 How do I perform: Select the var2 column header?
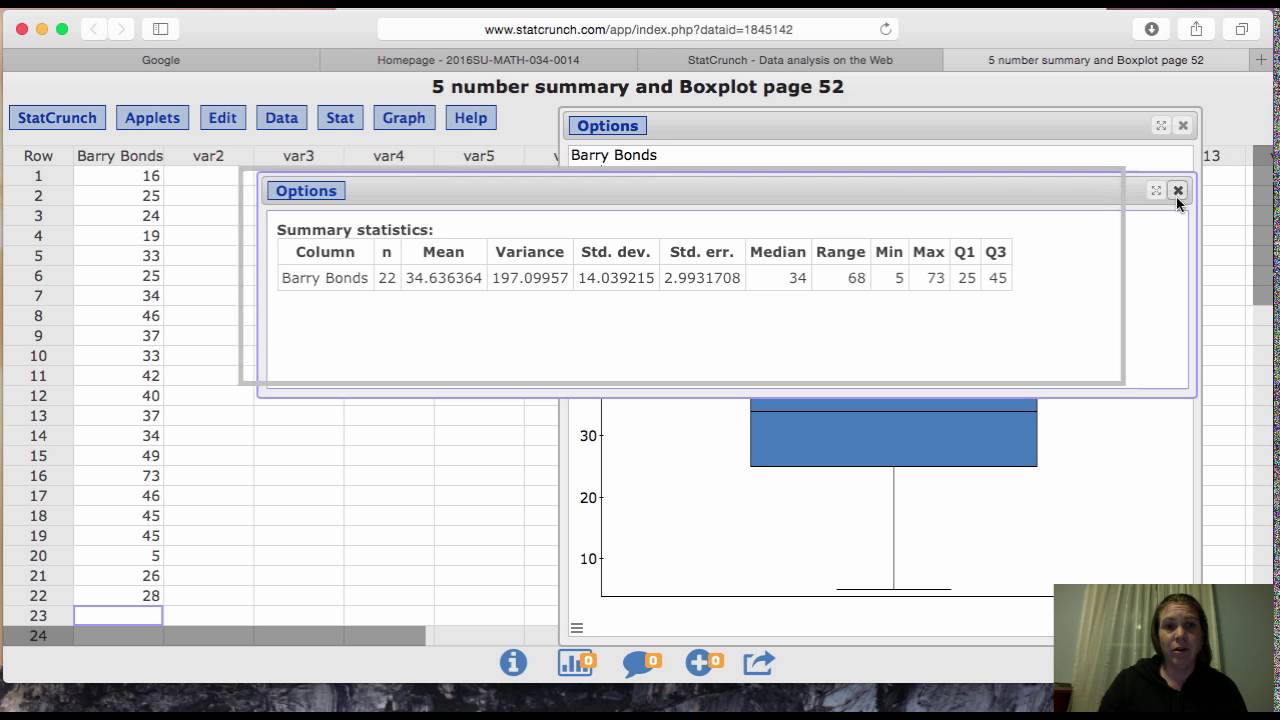208,156
